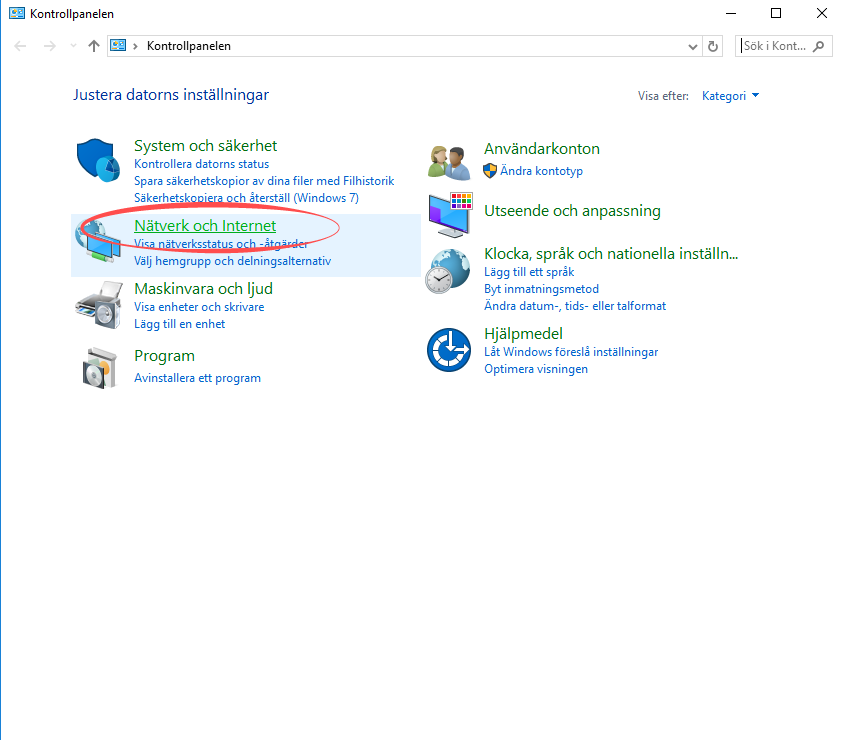Click the Program disc box icon
844x740 pixels.
click(x=100, y=368)
